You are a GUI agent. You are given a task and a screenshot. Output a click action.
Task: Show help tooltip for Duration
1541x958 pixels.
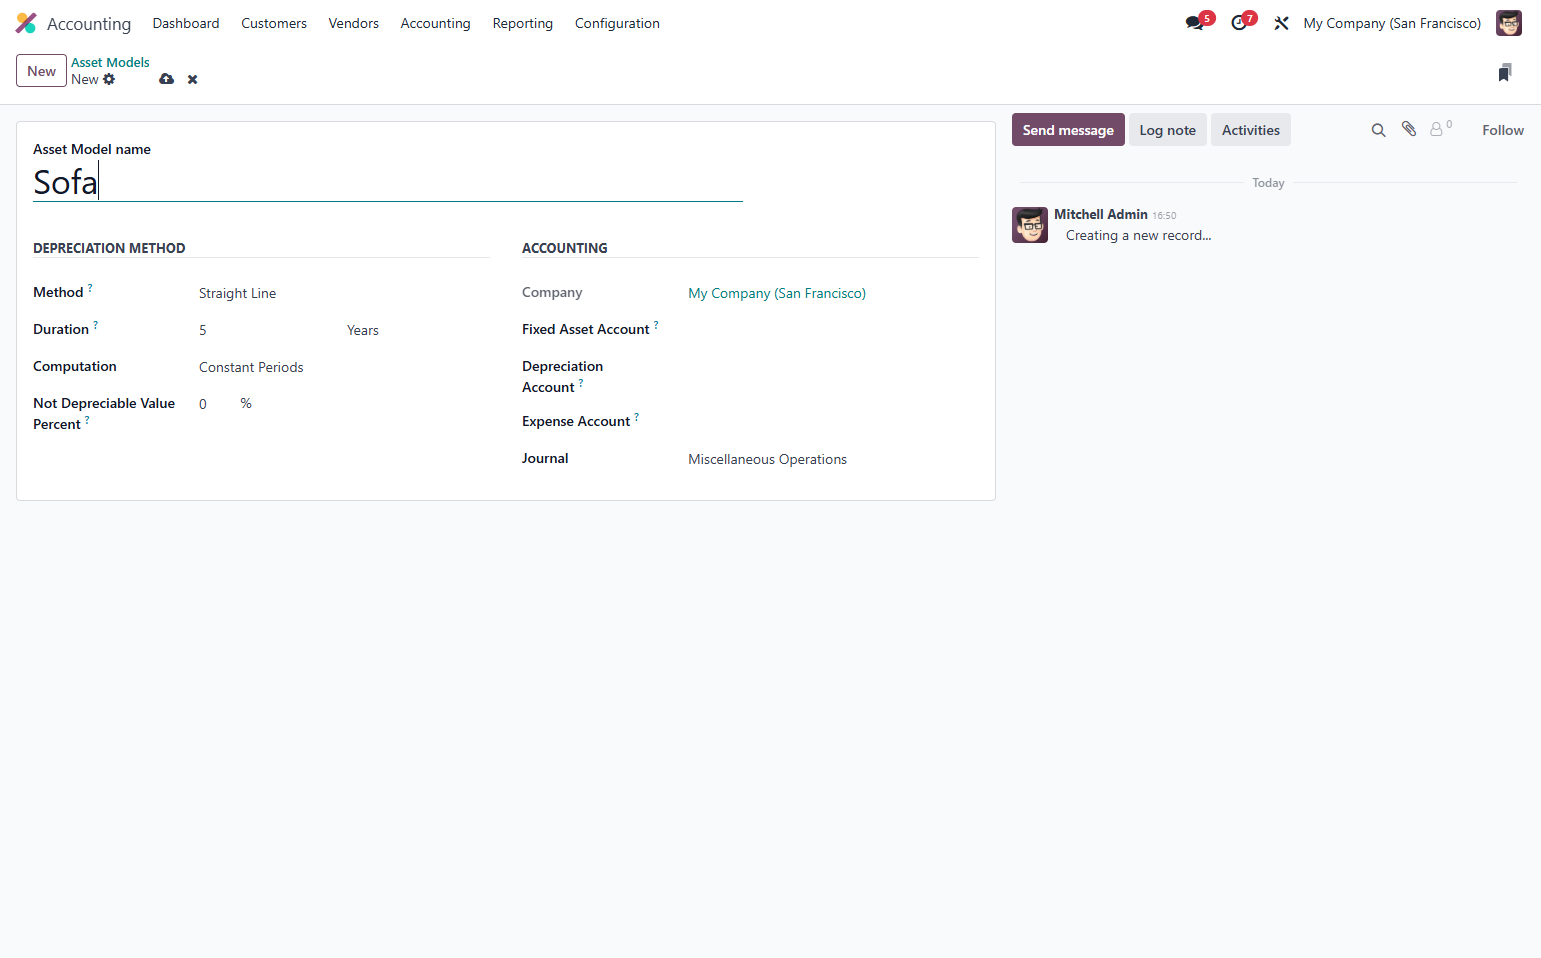click(x=96, y=325)
